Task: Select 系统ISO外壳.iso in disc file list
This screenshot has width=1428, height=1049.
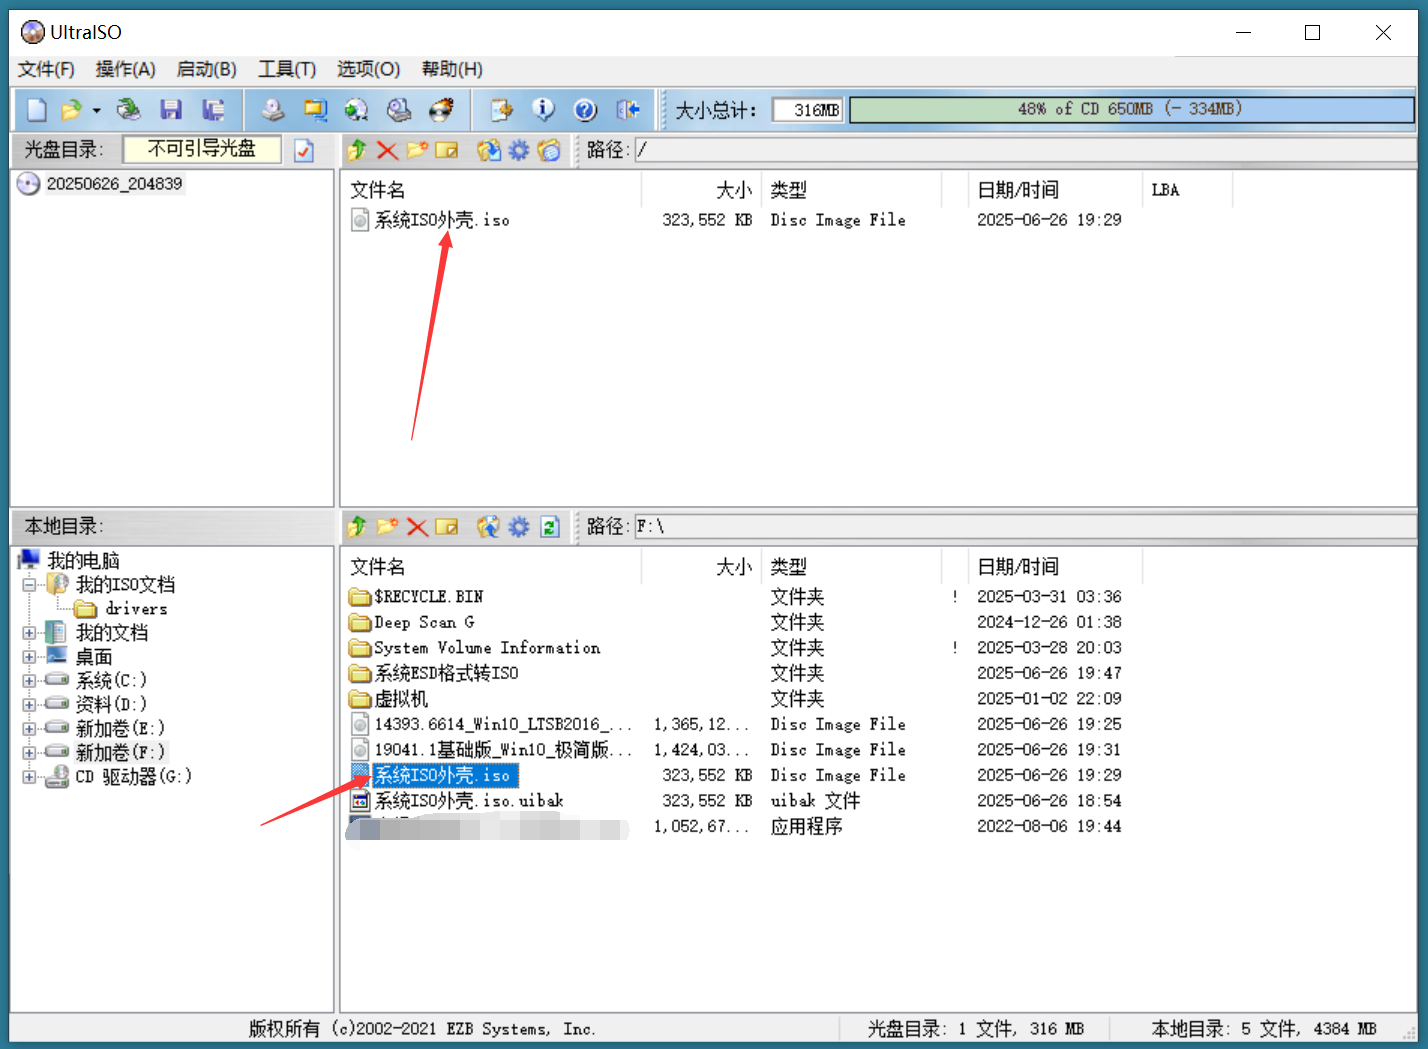Action: [x=441, y=220]
